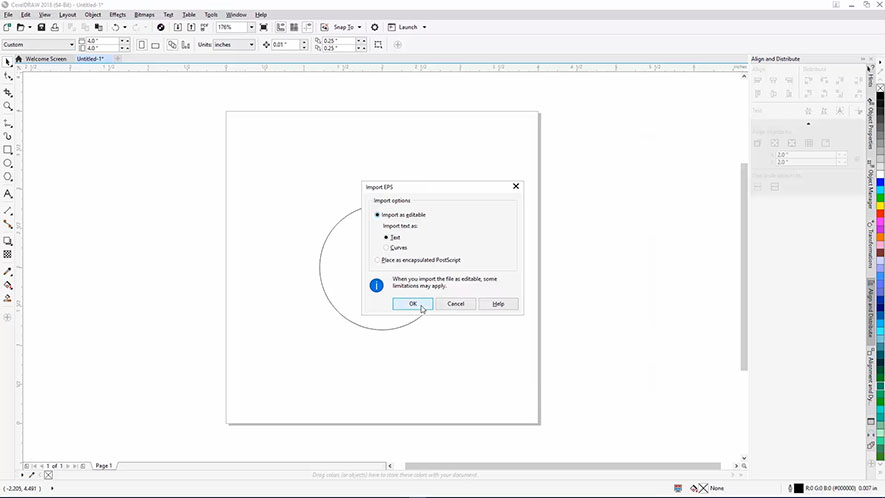885x498 pixels.
Task: Open the zoom level dropdown
Action: click(251, 27)
